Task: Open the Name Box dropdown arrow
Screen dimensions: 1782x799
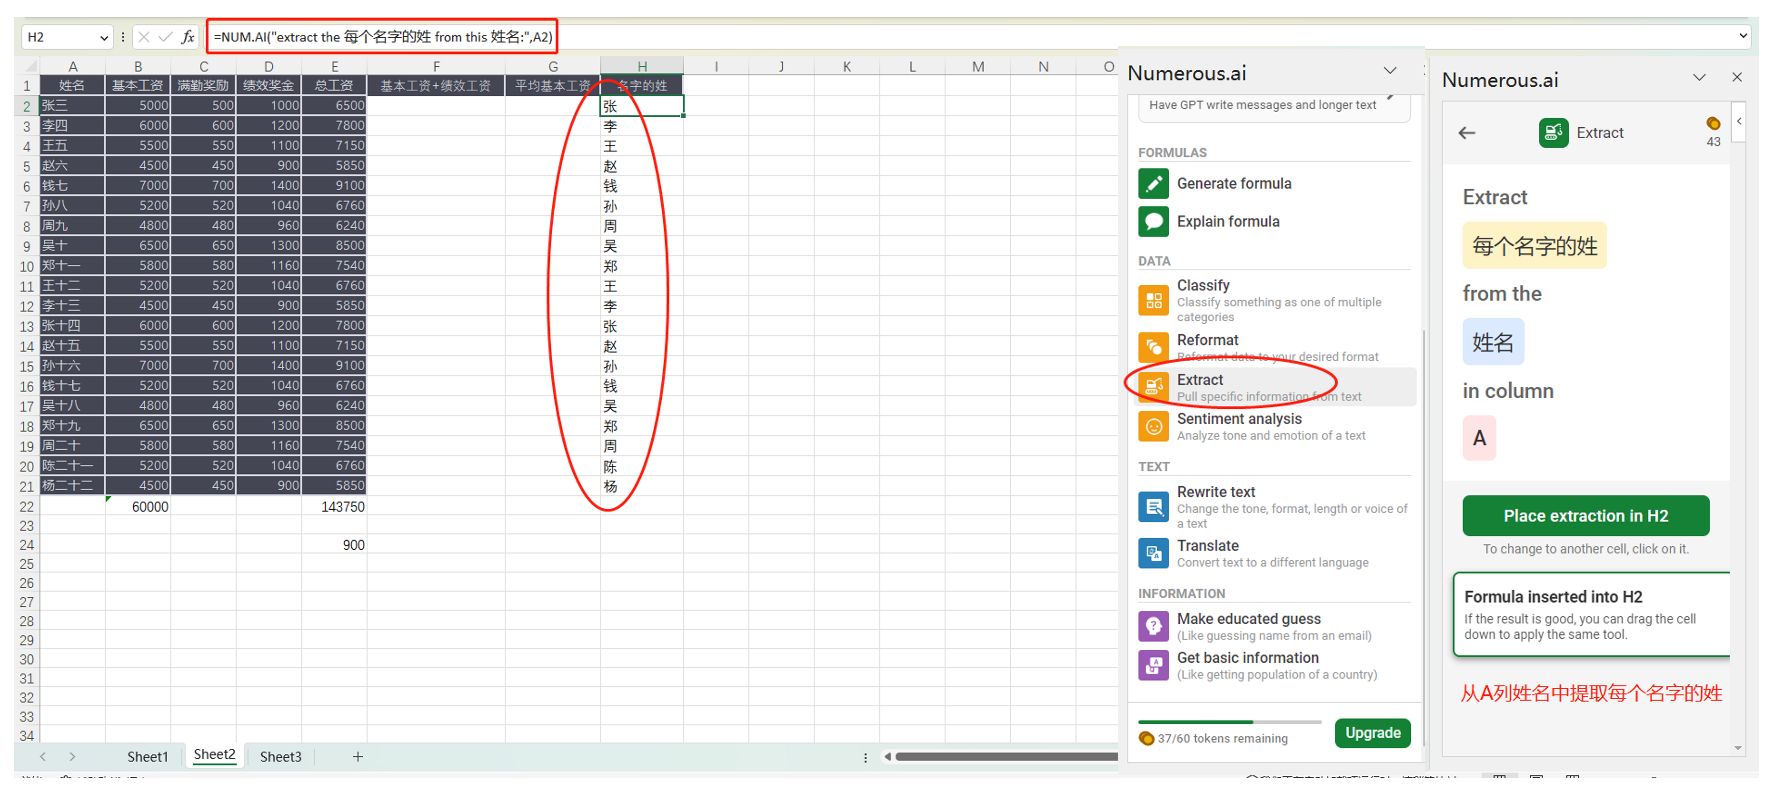Action: [x=104, y=37]
